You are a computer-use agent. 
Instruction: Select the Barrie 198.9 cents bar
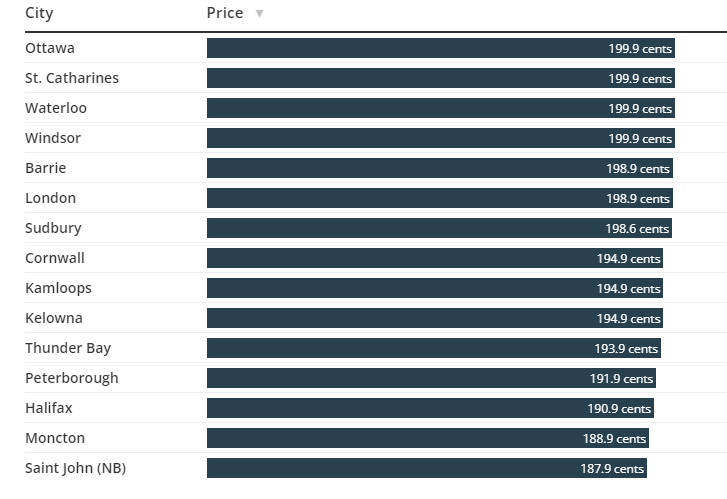(x=439, y=168)
